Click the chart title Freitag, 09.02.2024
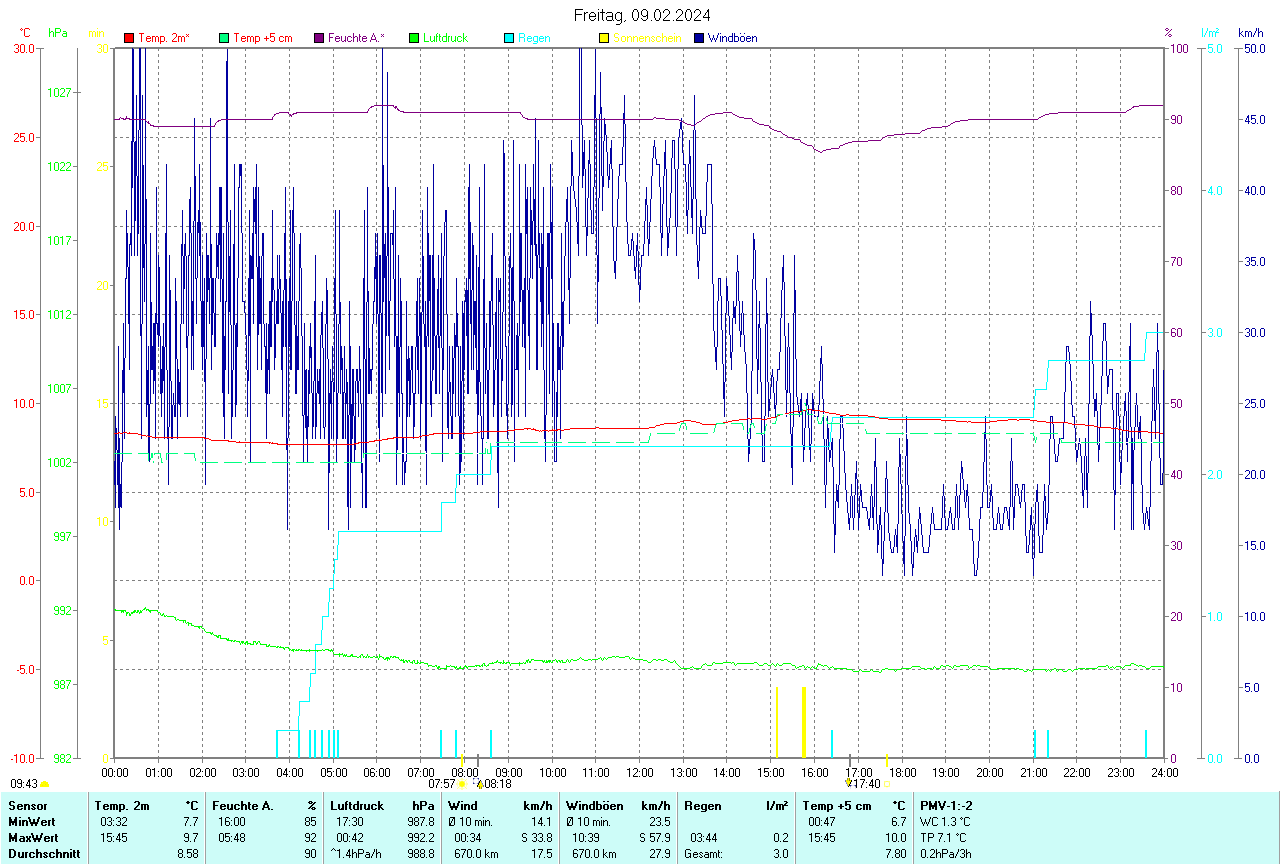Viewport: 1280px width, 864px height. (x=643, y=15)
